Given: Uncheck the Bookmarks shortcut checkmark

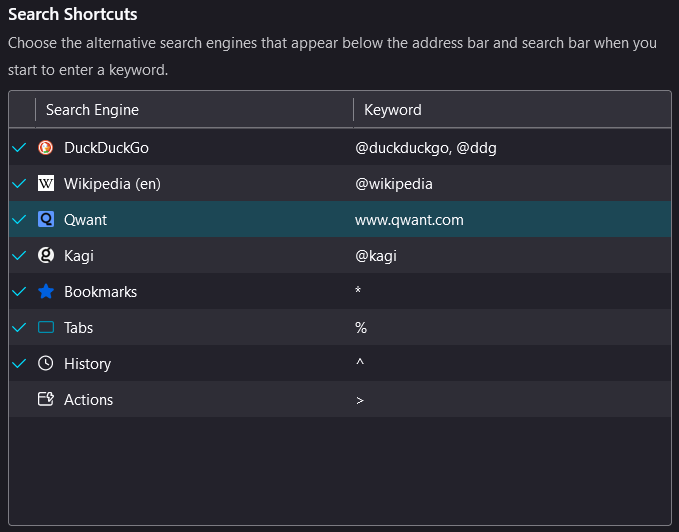Looking at the screenshot, I should pos(19,291).
